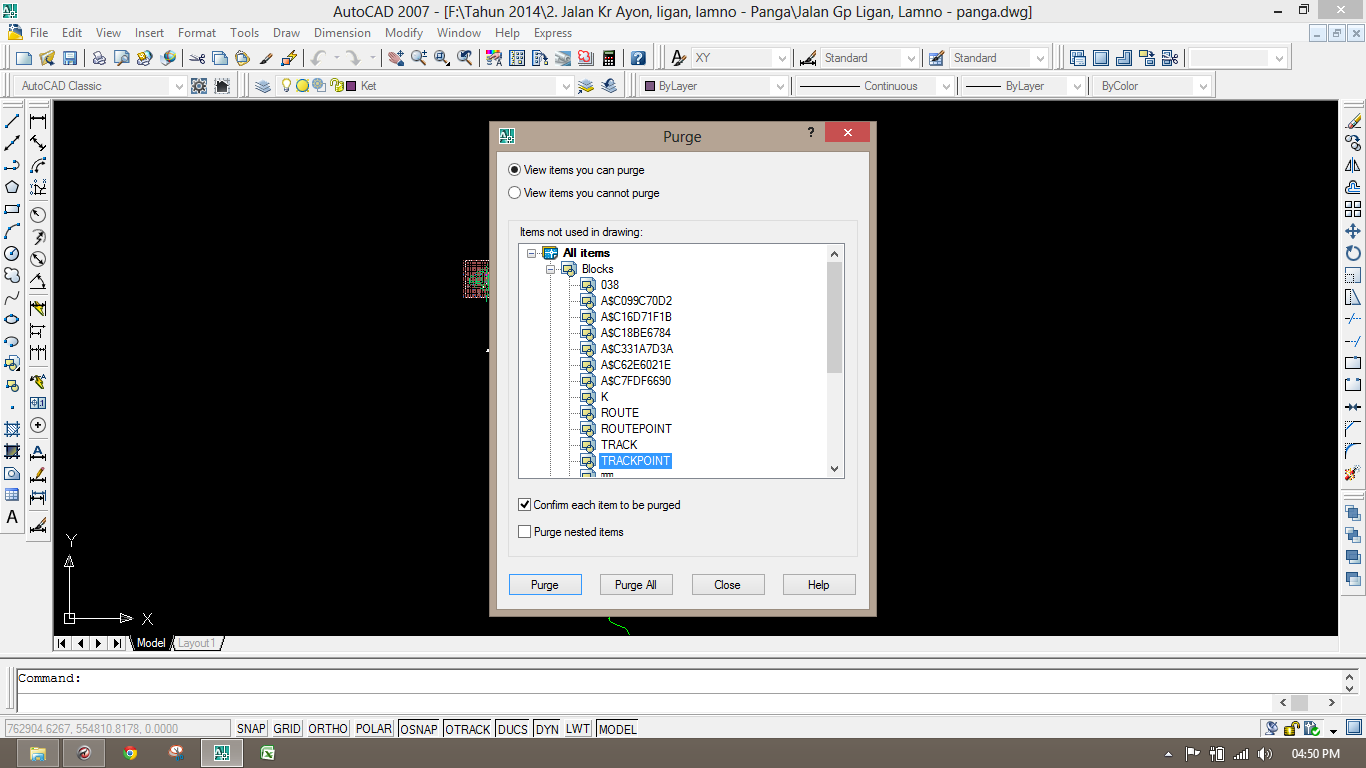Open the ByLayer color control dropdown
Screen dimensions: 1366x768
pos(779,86)
